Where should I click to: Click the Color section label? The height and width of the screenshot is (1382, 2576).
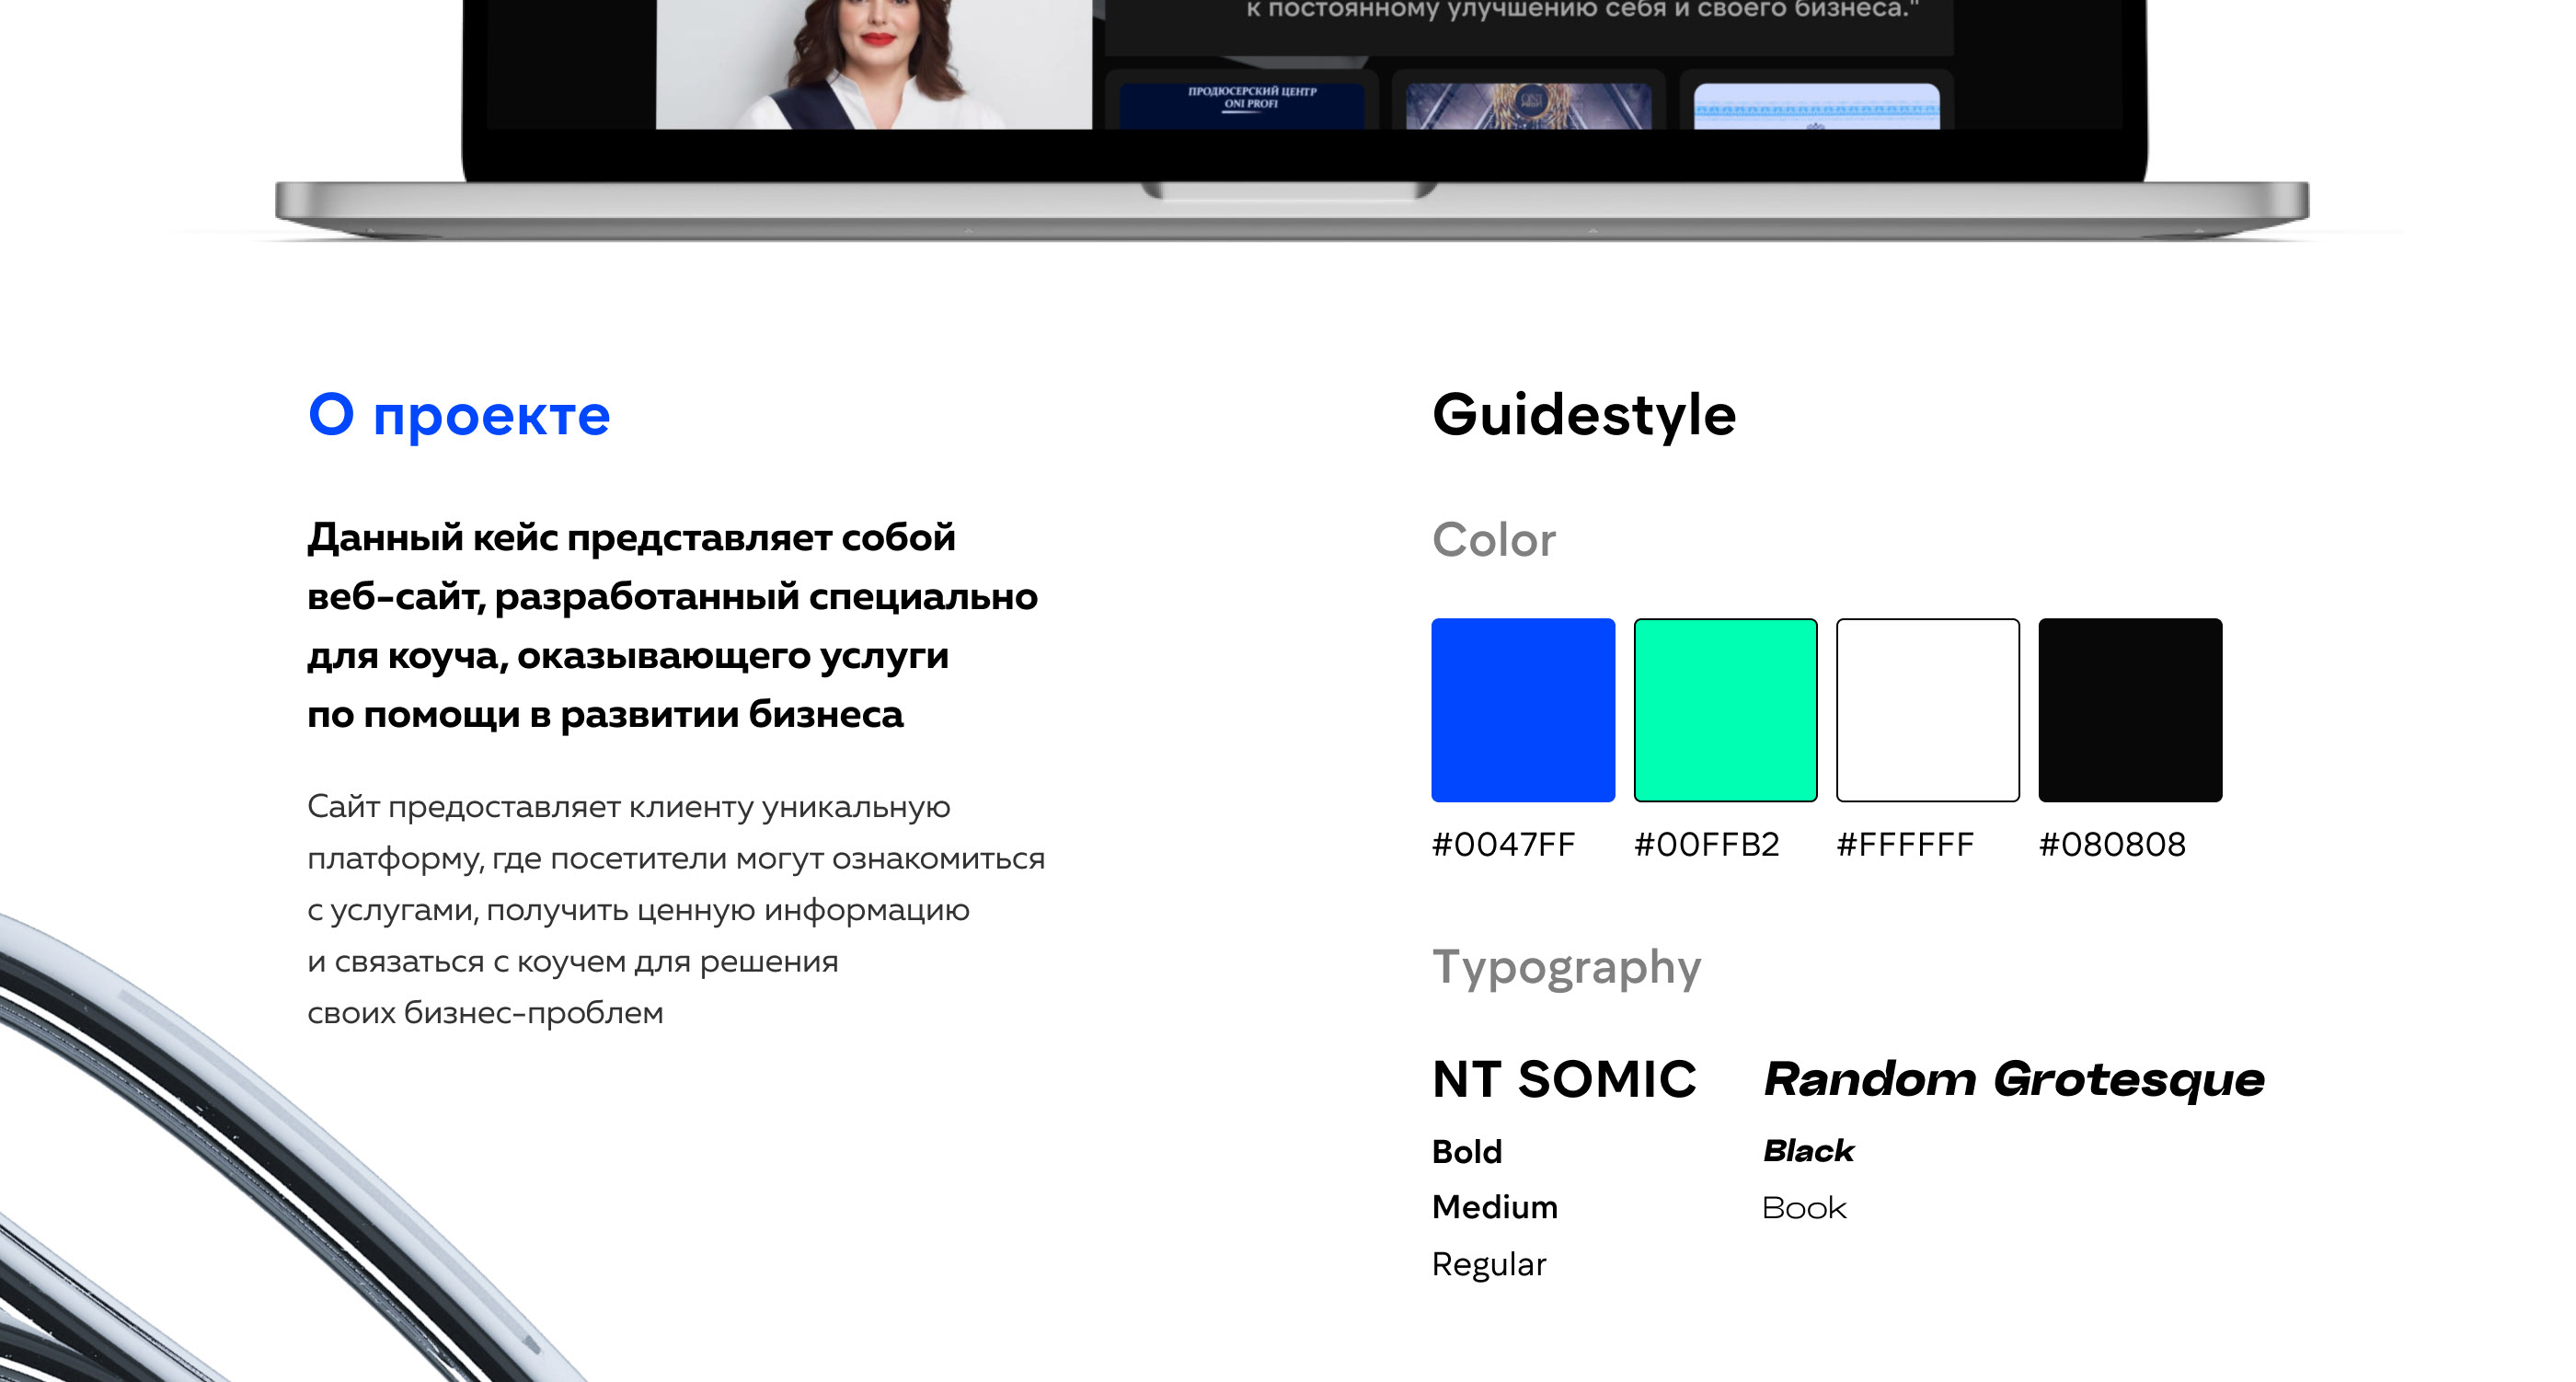click(1493, 540)
